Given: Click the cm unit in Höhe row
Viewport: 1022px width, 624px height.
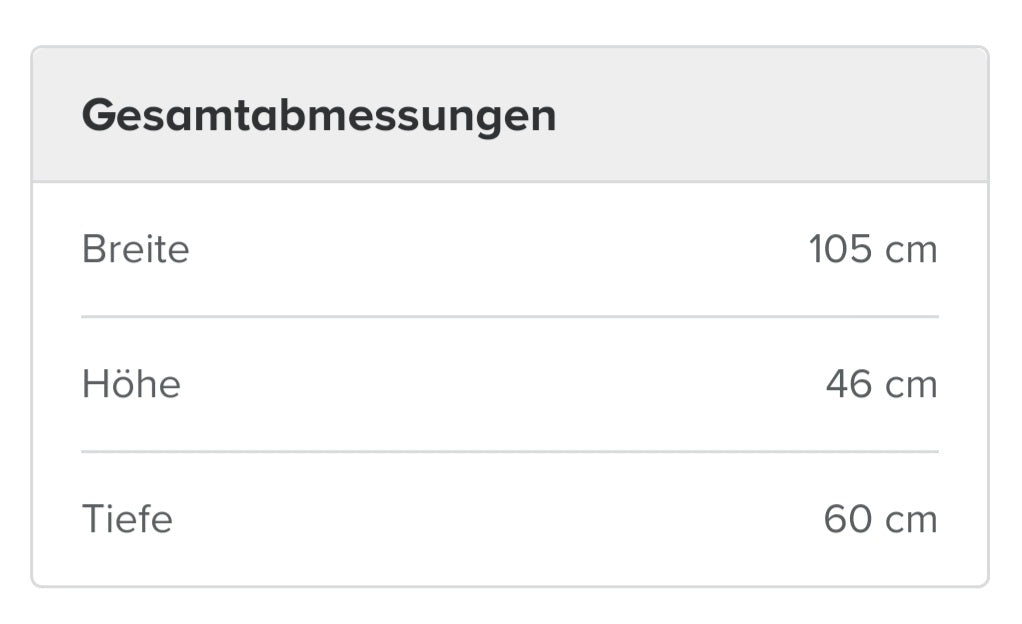Looking at the screenshot, I should [x=911, y=384].
